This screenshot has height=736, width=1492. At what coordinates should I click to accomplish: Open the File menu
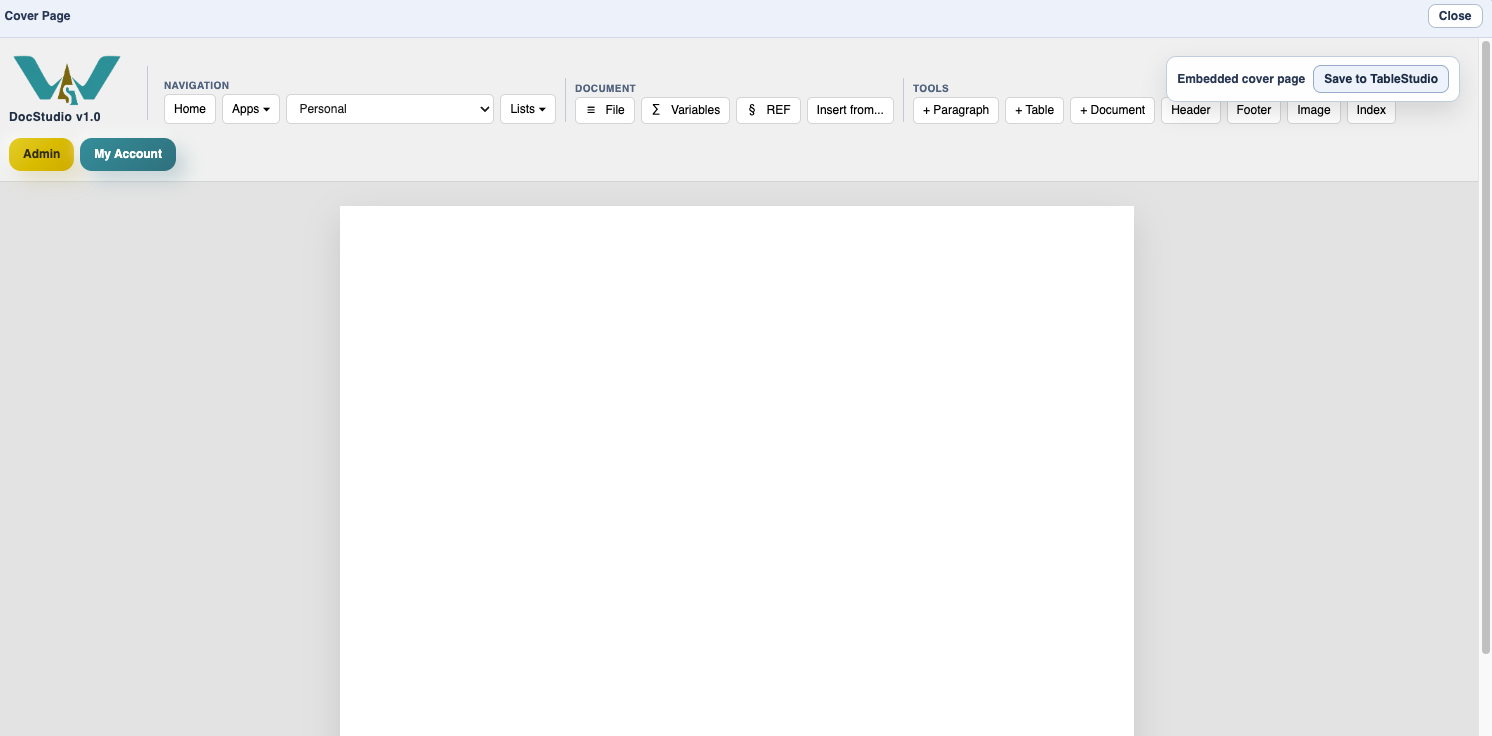(x=605, y=110)
